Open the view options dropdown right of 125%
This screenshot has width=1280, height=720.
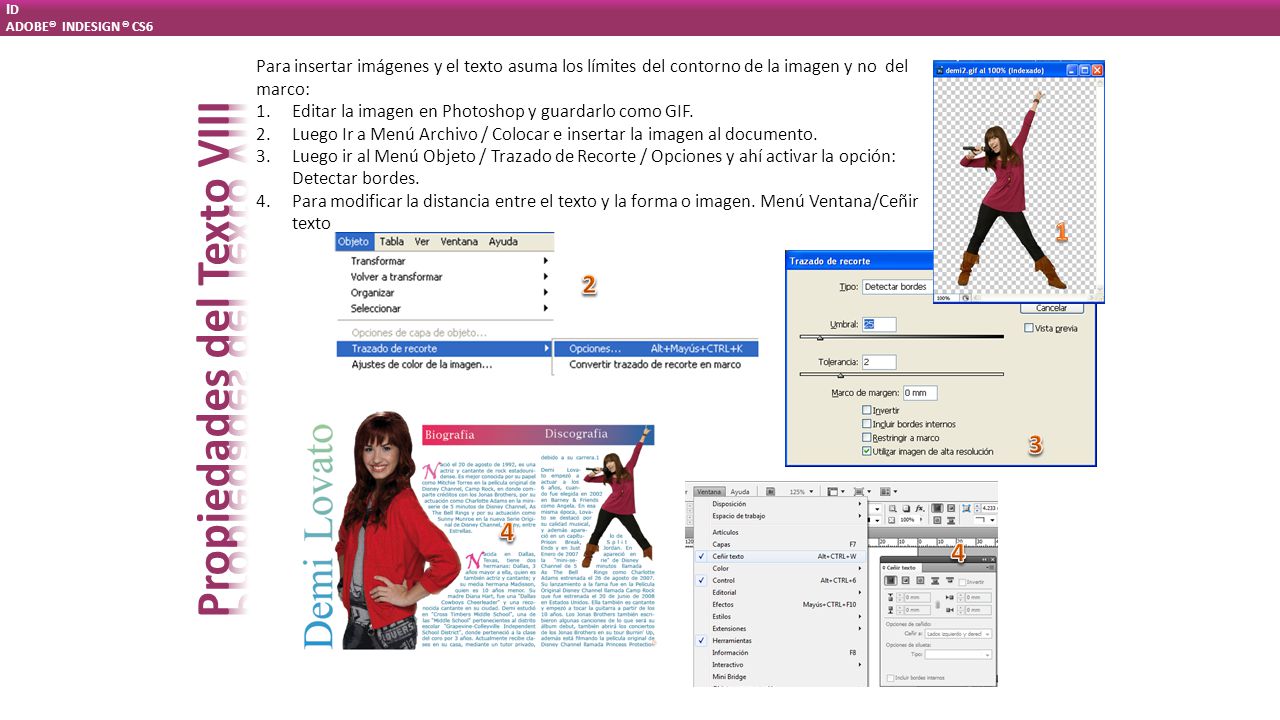point(836,492)
